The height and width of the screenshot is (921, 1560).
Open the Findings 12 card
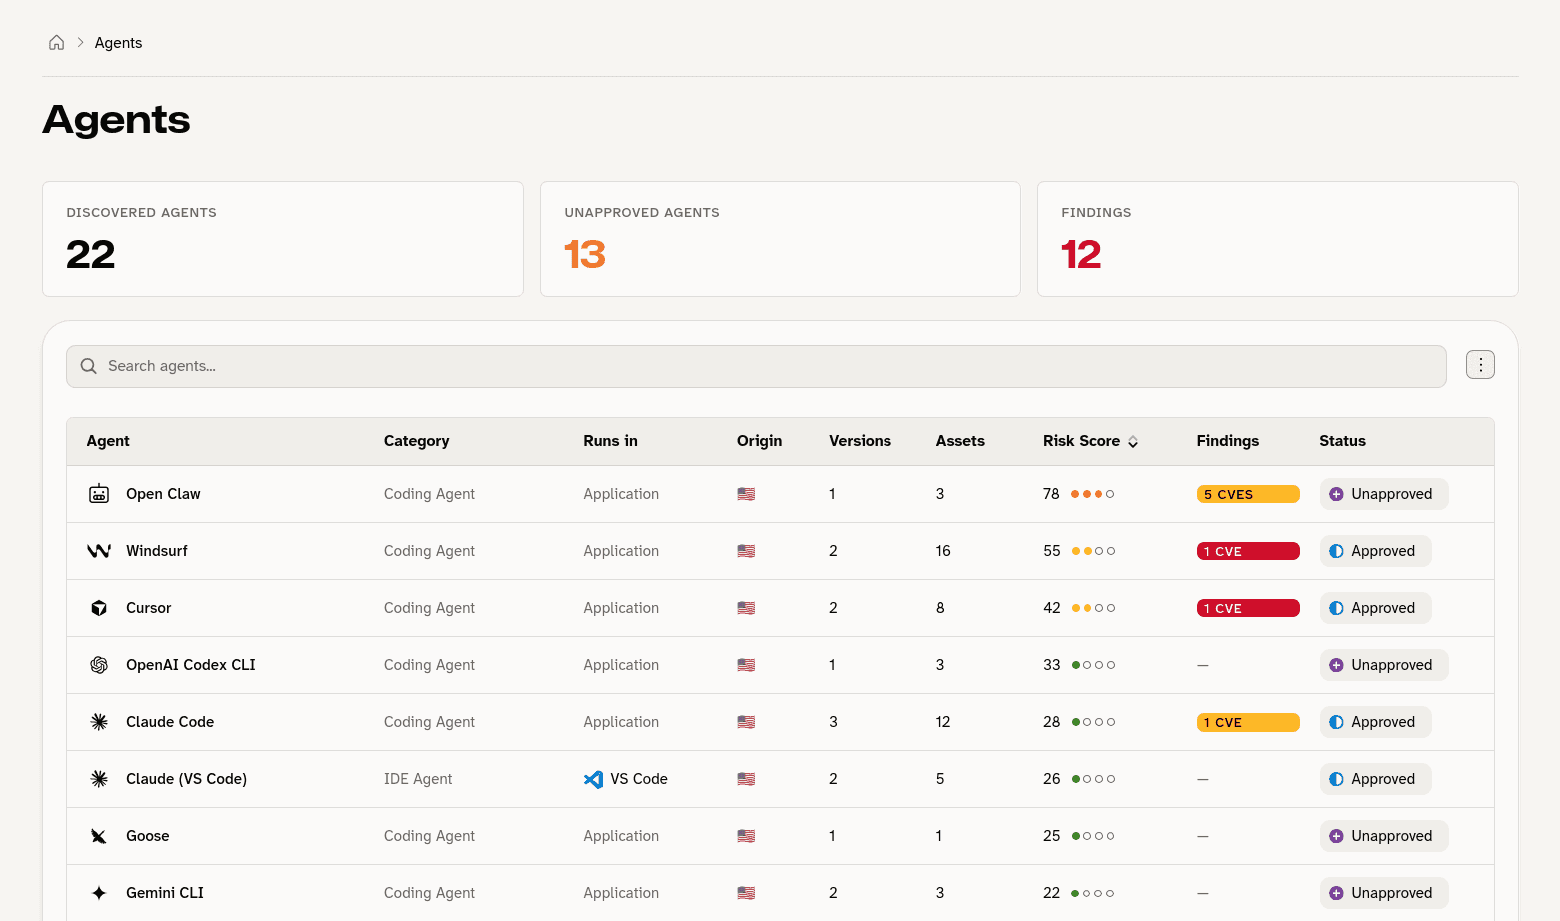[1278, 239]
